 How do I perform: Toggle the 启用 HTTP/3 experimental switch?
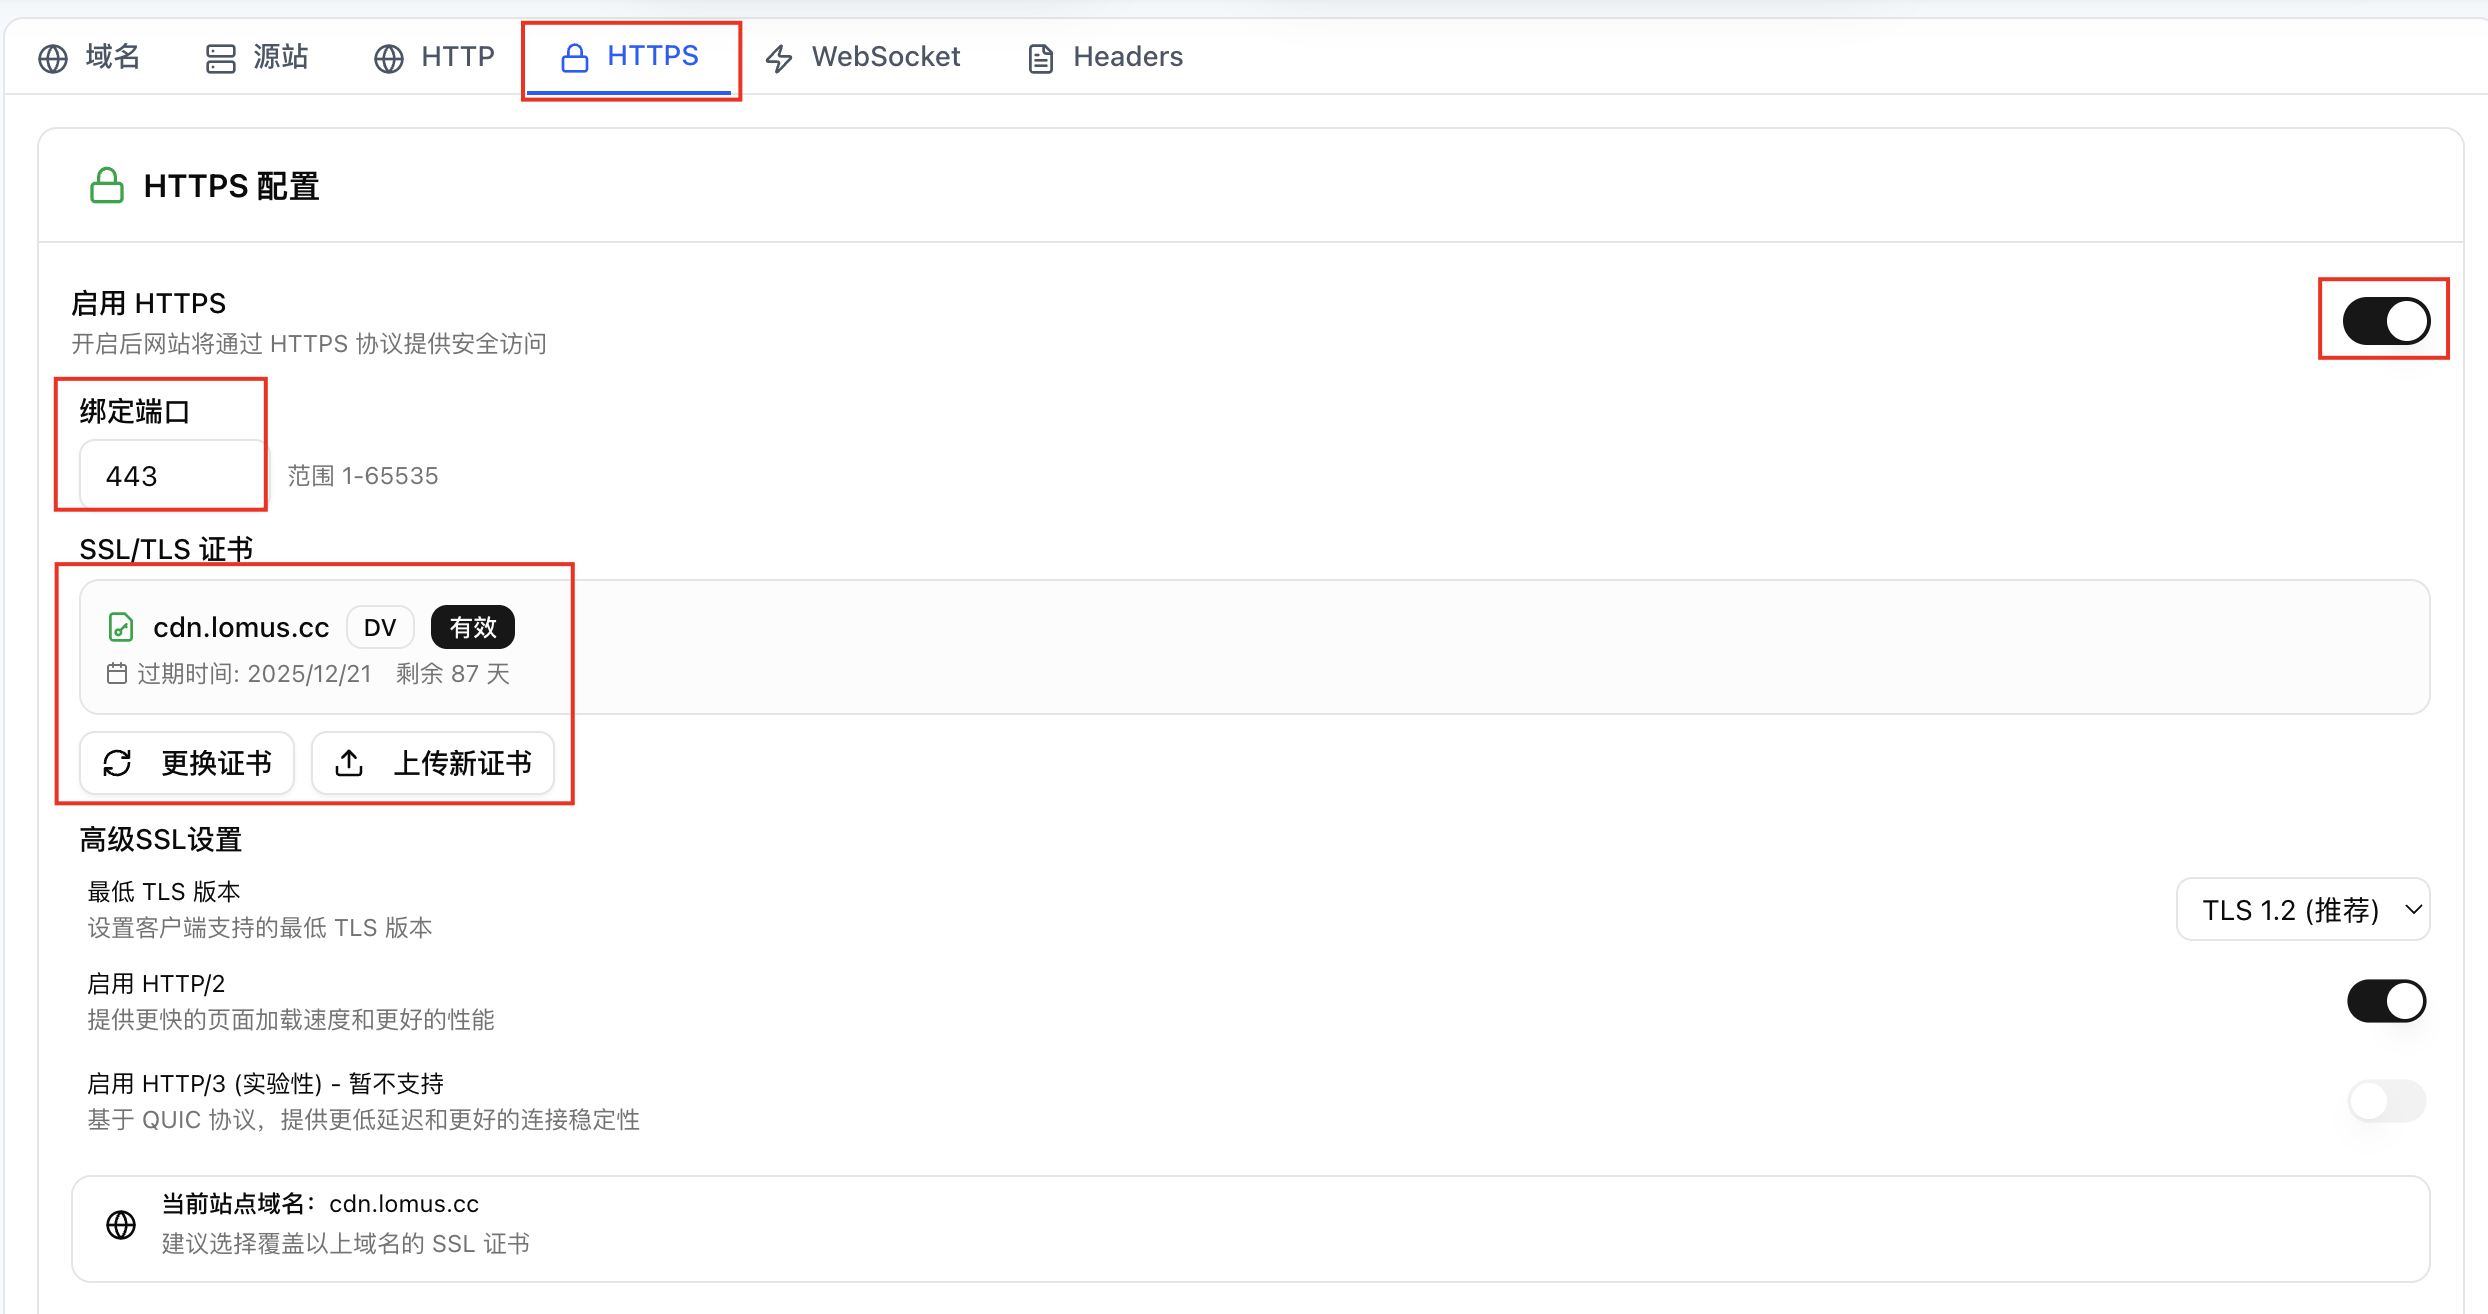point(2386,1101)
